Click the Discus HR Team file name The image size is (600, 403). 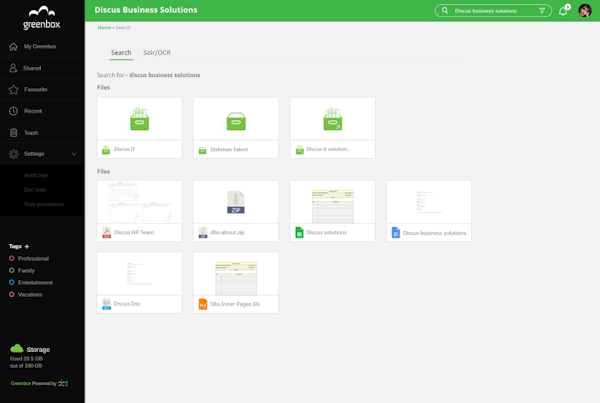134,232
